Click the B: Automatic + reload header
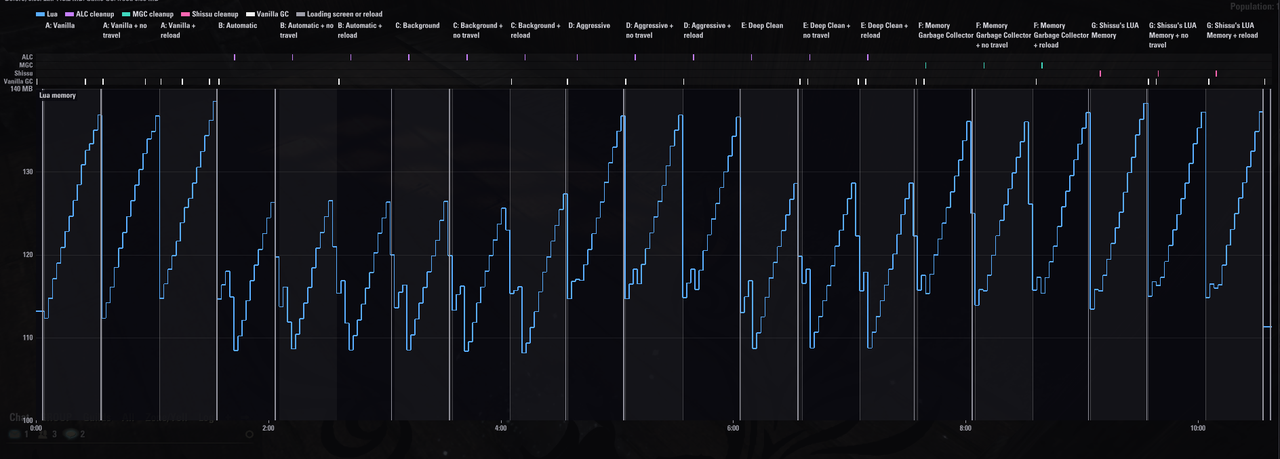 click(x=360, y=30)
